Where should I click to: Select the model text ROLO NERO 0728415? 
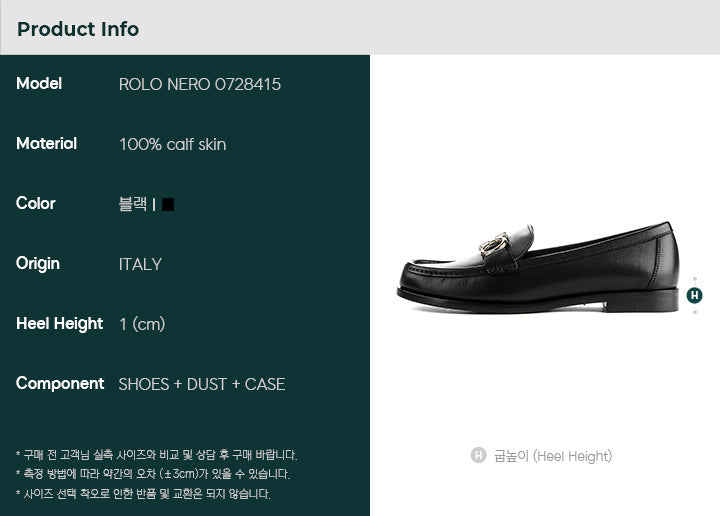(x=200, y=84)
